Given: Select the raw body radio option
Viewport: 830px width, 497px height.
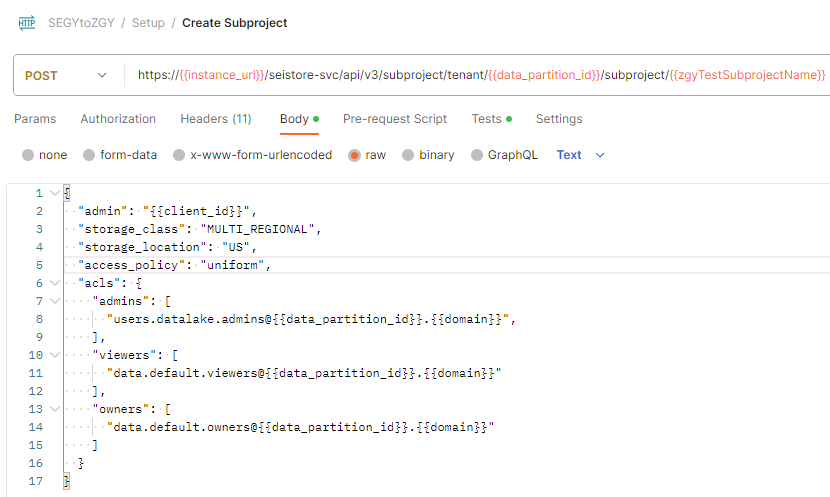Looking at the screenshot, I should tap(354, 155).
